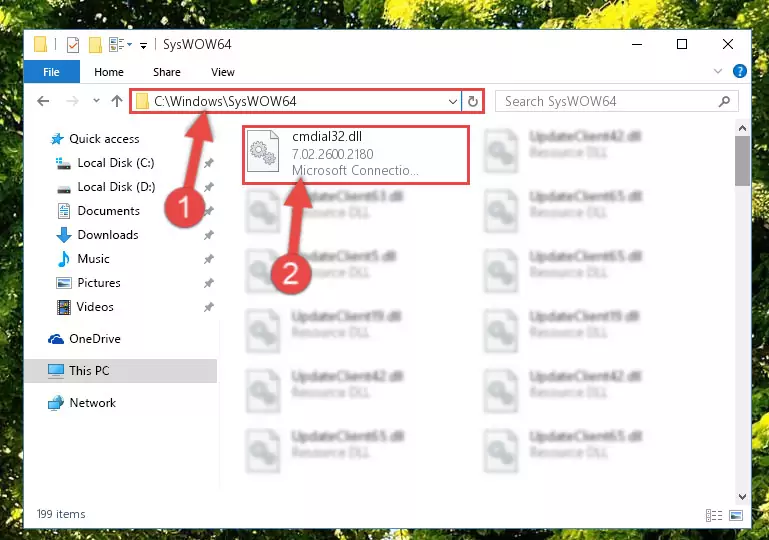769x540 pixels.
Task: Click the cmdial32.dll gear file icon
Action: coord(263,152)
